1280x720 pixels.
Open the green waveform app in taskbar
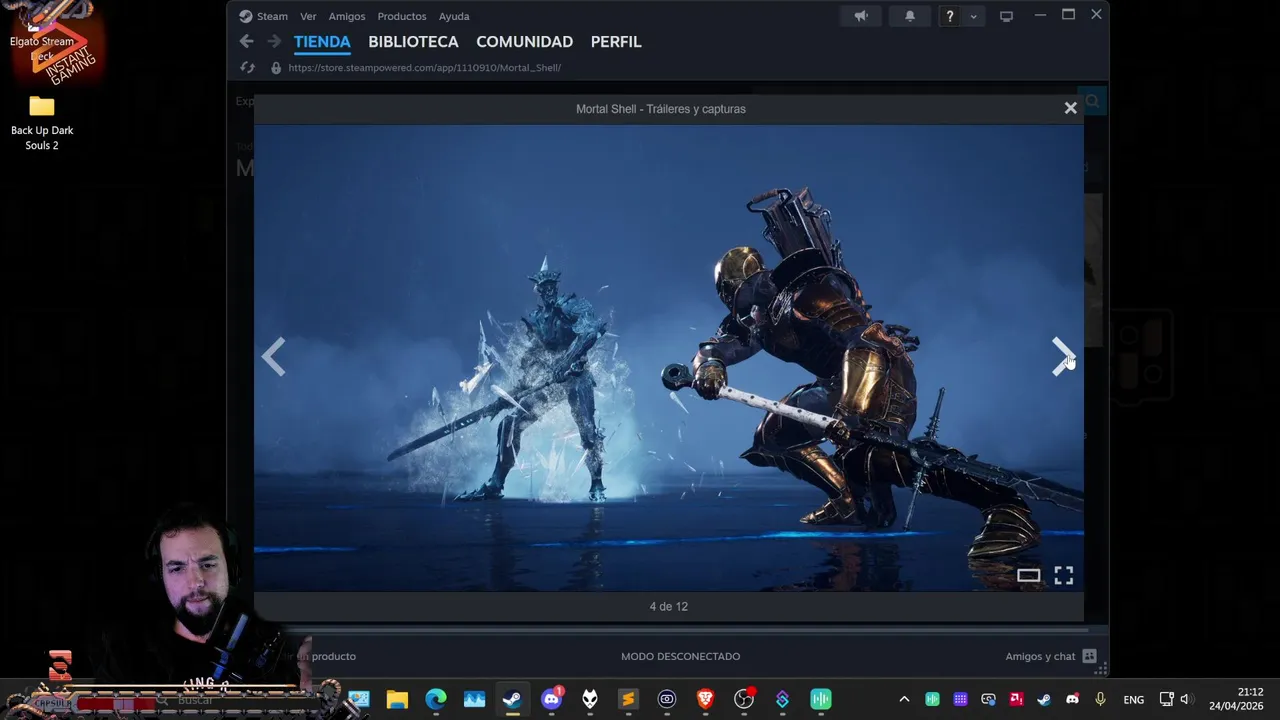(821, 699)
